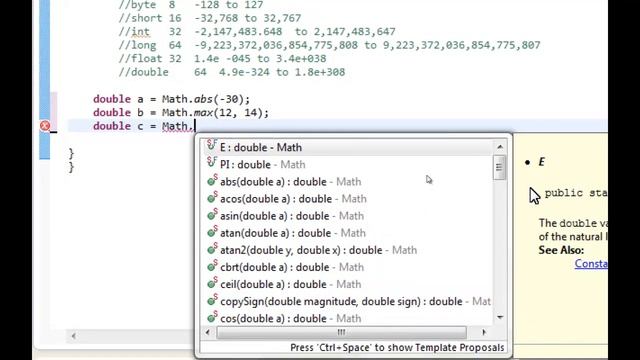640x360 pixels.
Task: Click 'See Also:' in Javadoc popup
Action: pos(561,250)
